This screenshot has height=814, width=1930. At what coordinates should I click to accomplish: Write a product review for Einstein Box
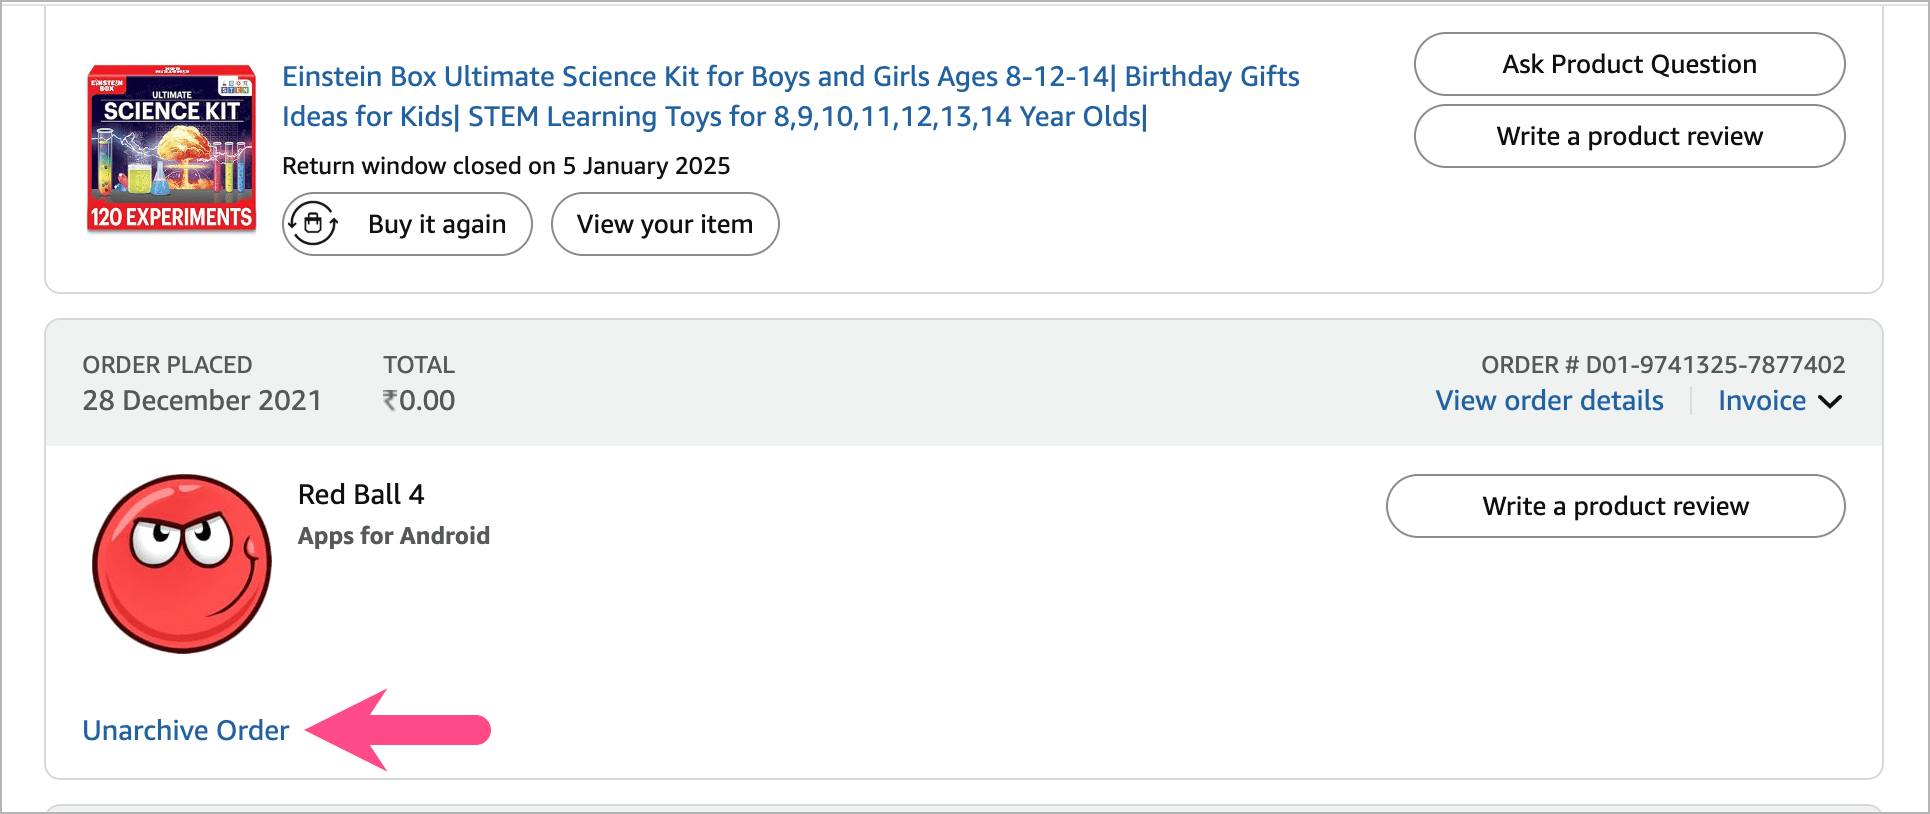tap(1628, 136)
